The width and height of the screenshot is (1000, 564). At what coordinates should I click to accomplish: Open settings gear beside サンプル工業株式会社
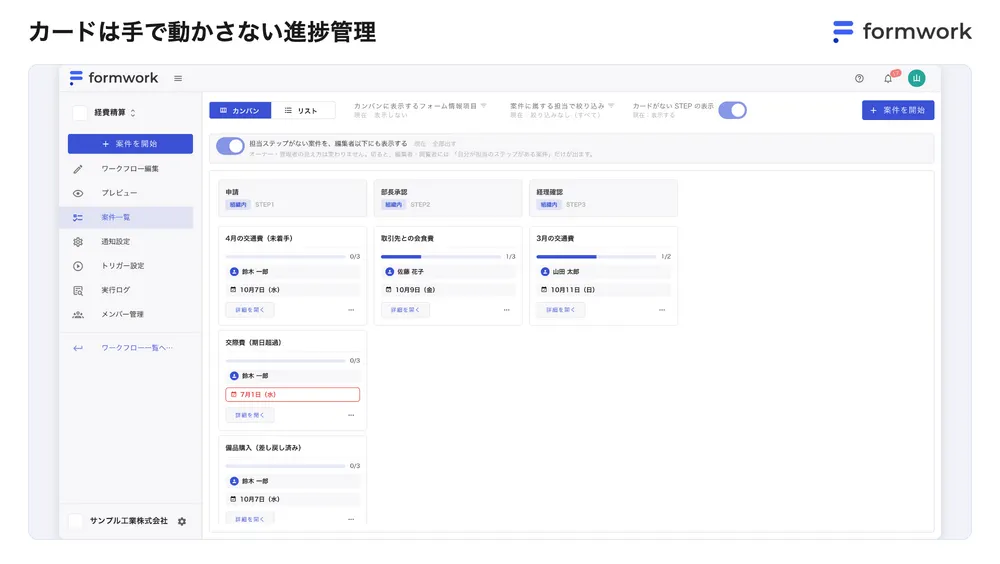[x=182, y=521]
